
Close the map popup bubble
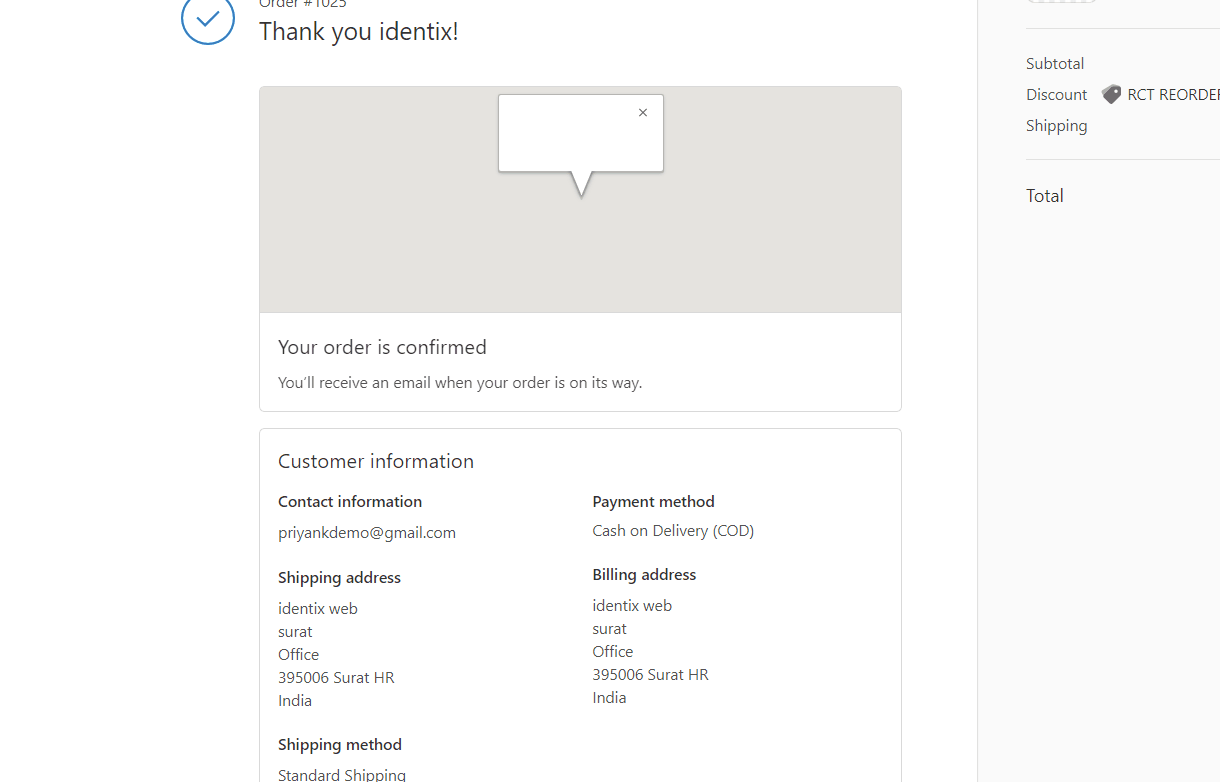point(643,113)
